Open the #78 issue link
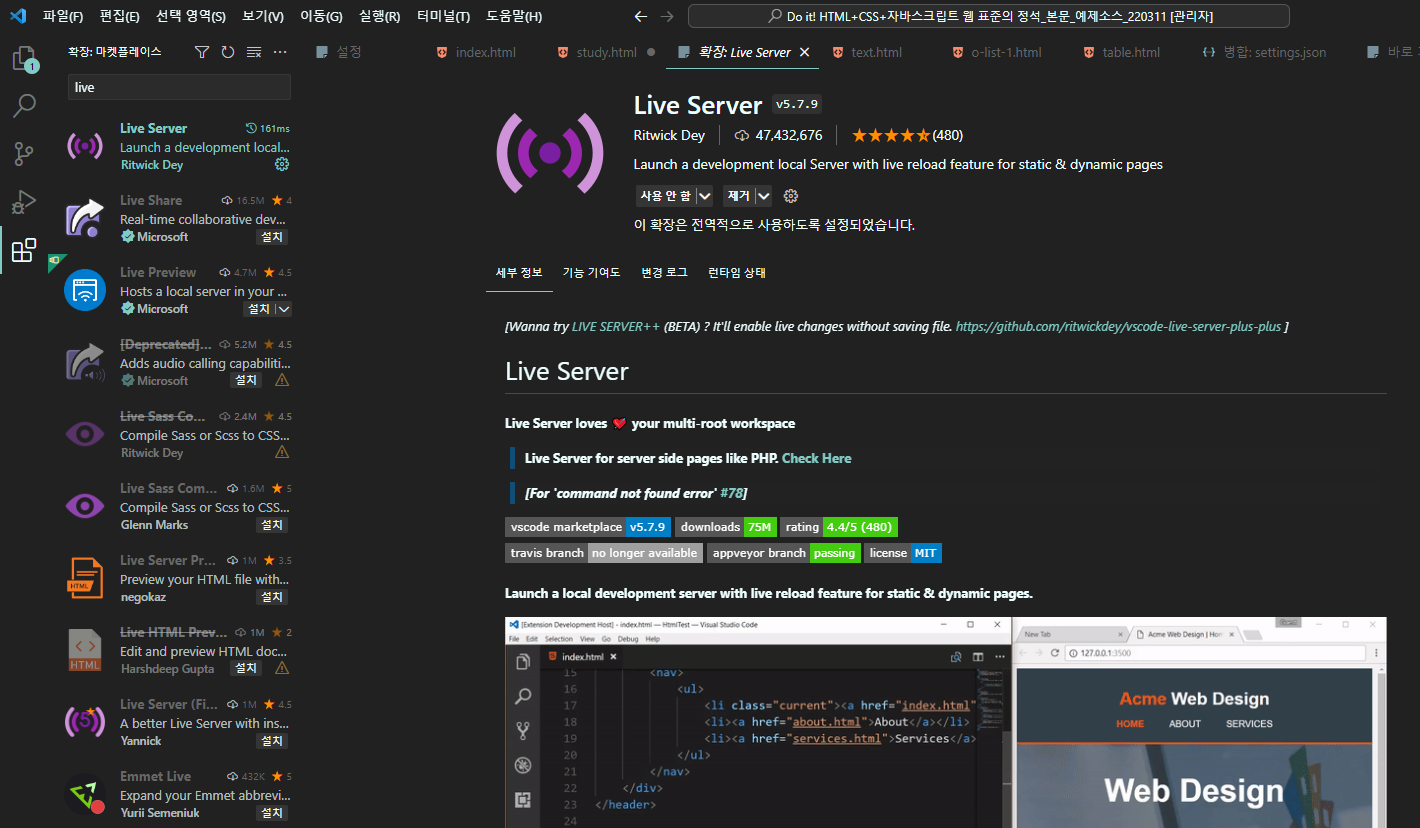 [731, 493]
